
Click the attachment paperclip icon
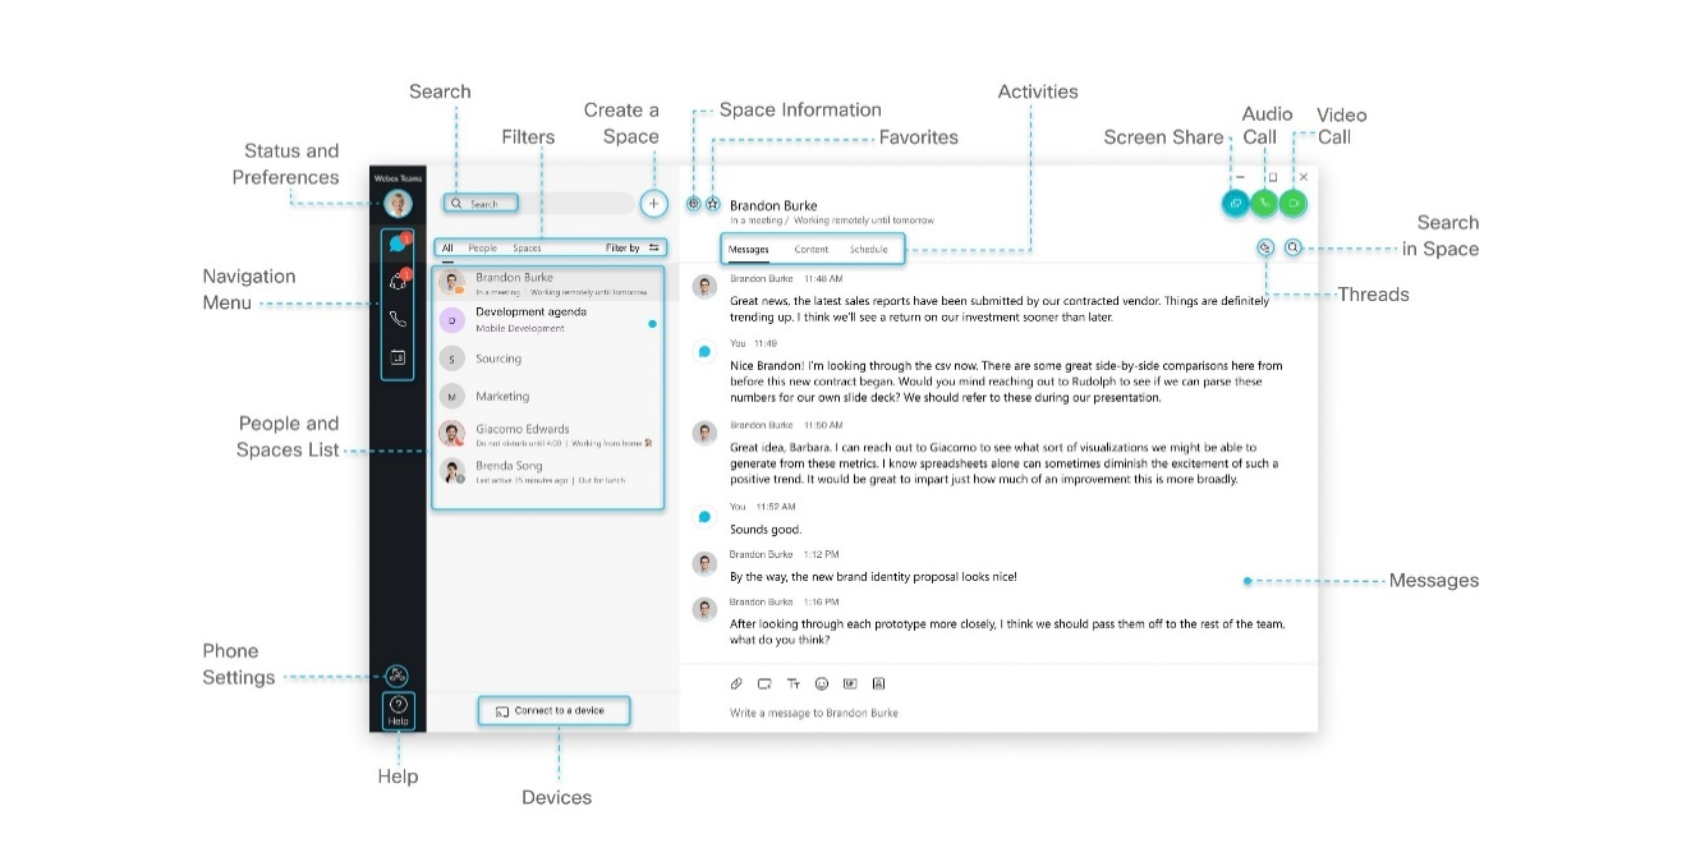coord(736,684)
